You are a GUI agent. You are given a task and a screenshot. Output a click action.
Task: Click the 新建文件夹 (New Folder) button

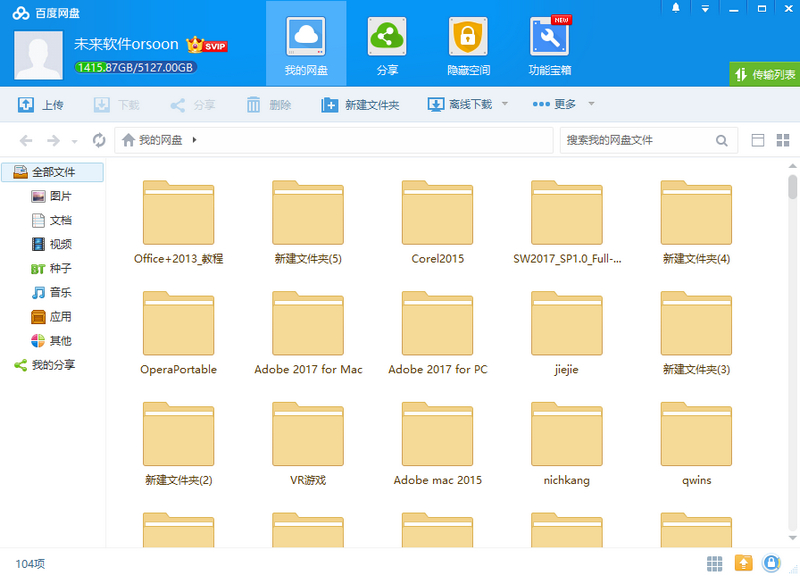360,104
